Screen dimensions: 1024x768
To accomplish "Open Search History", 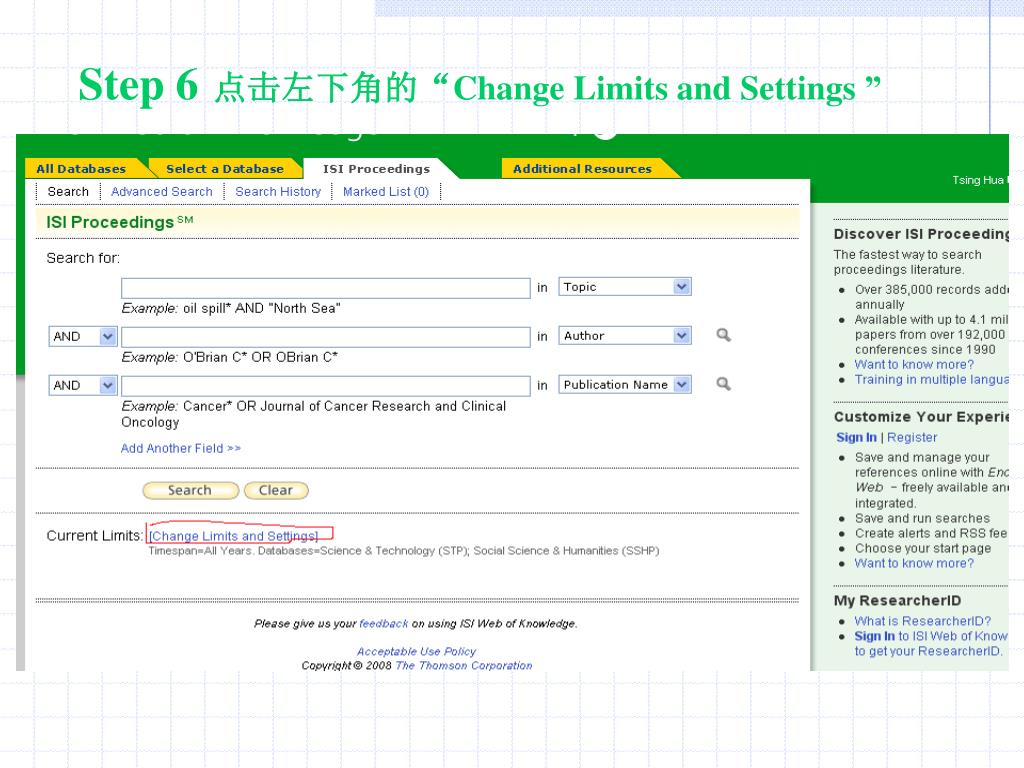I will coord(278,191).
